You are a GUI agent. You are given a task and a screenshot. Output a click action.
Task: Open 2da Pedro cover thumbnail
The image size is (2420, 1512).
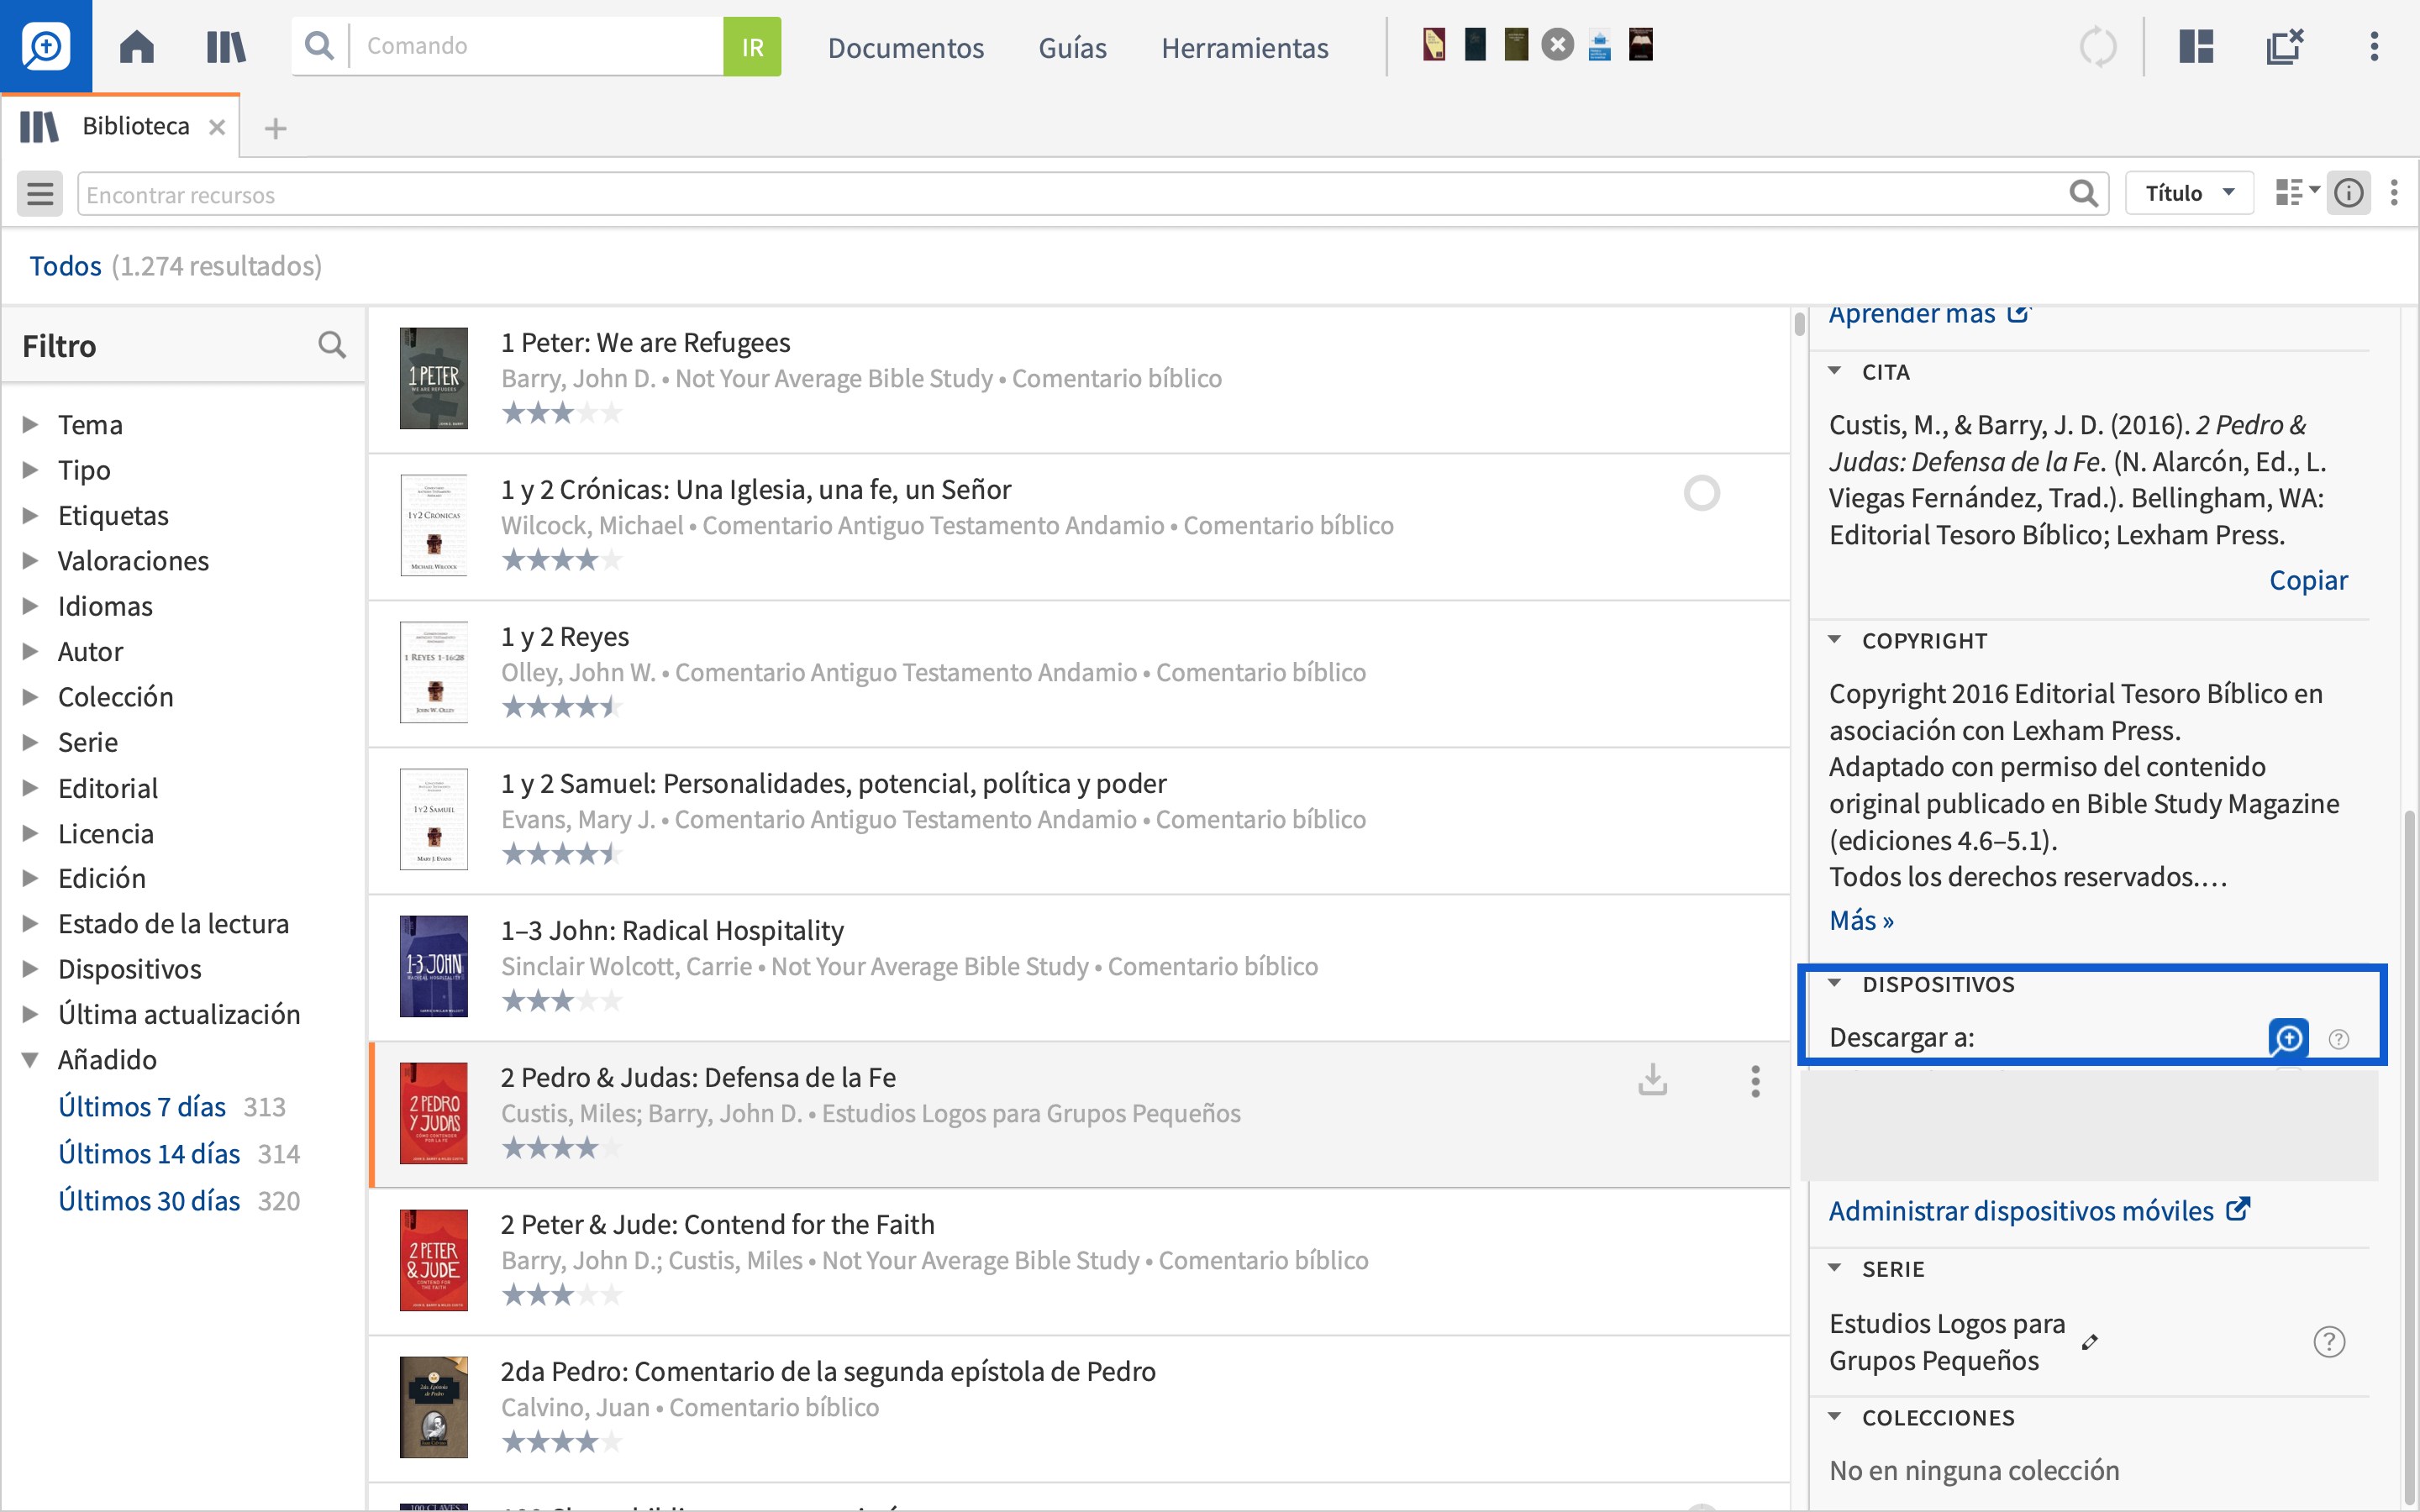(433, 1407)
